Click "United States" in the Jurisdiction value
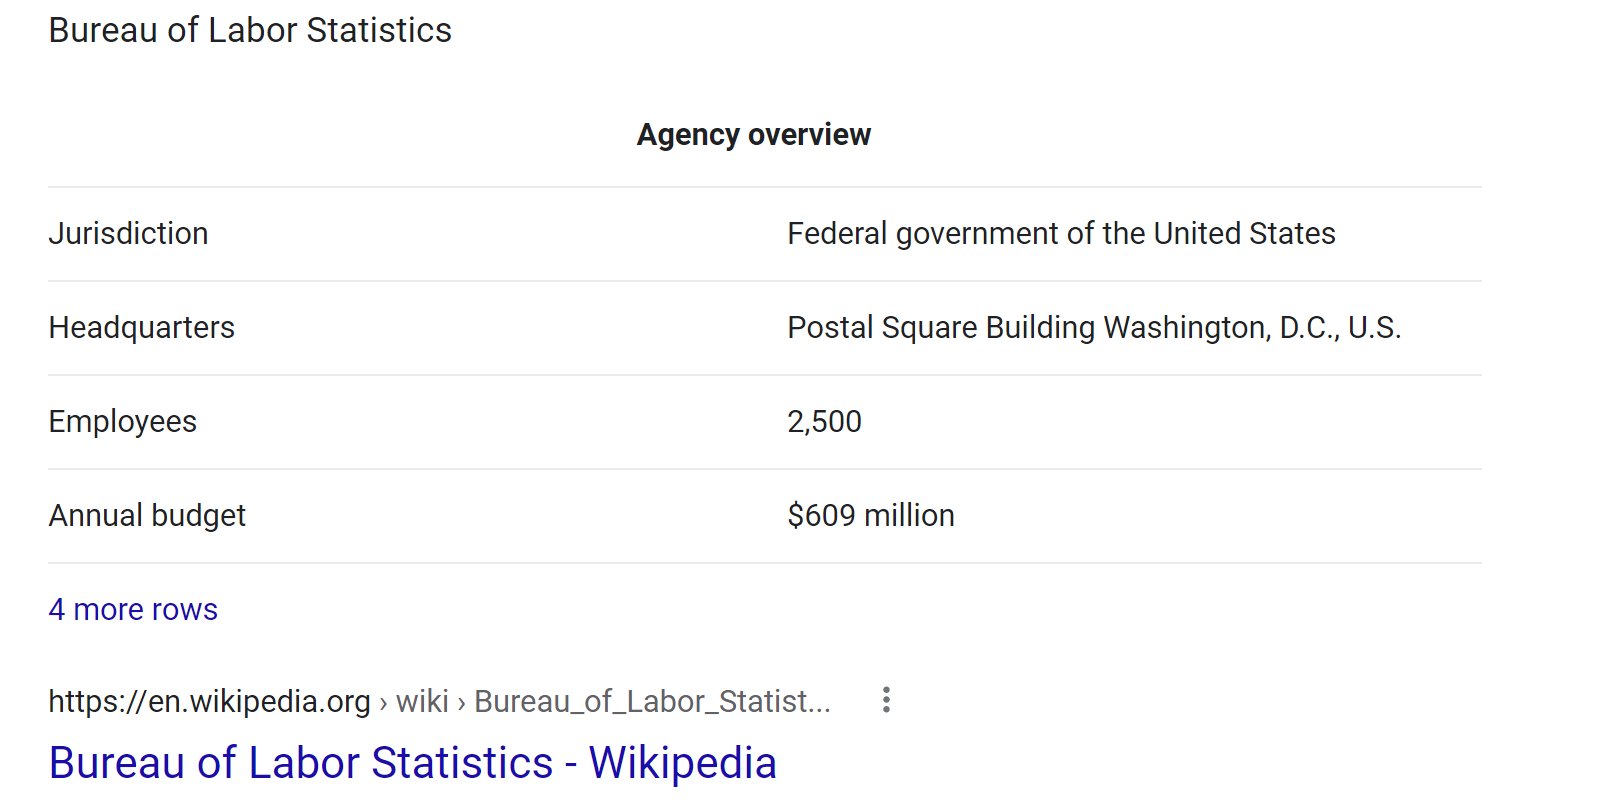This screenshot has height=807, width=1609. 1244,233
